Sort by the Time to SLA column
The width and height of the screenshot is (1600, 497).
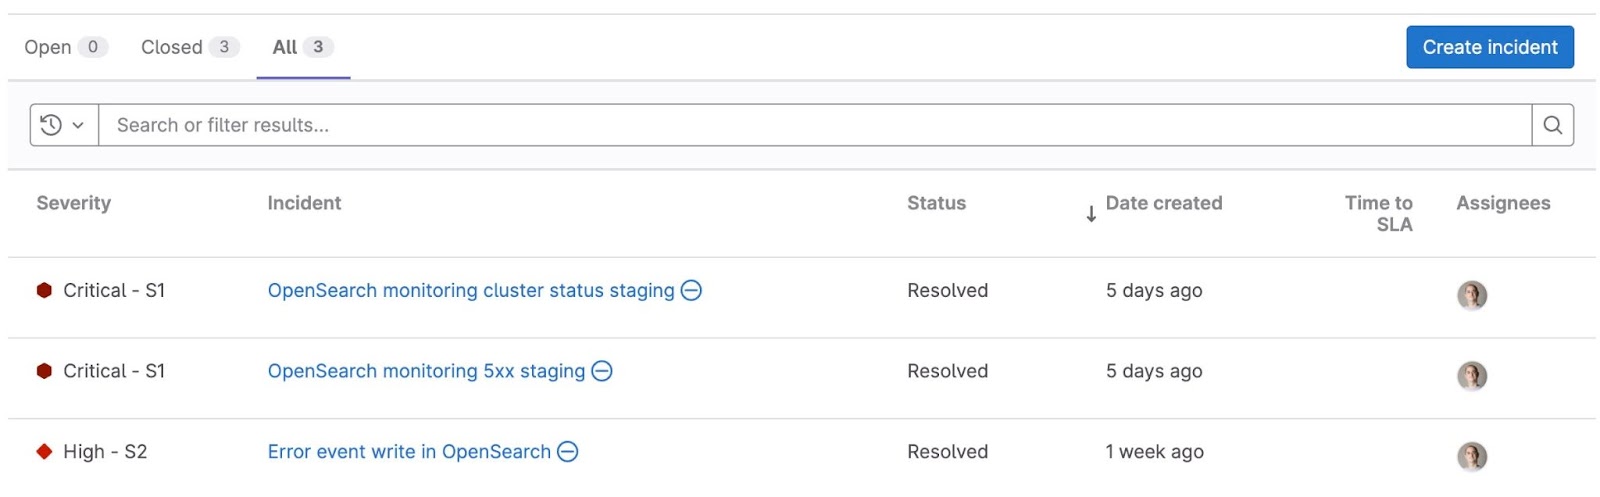click(x=1378, y=213)
